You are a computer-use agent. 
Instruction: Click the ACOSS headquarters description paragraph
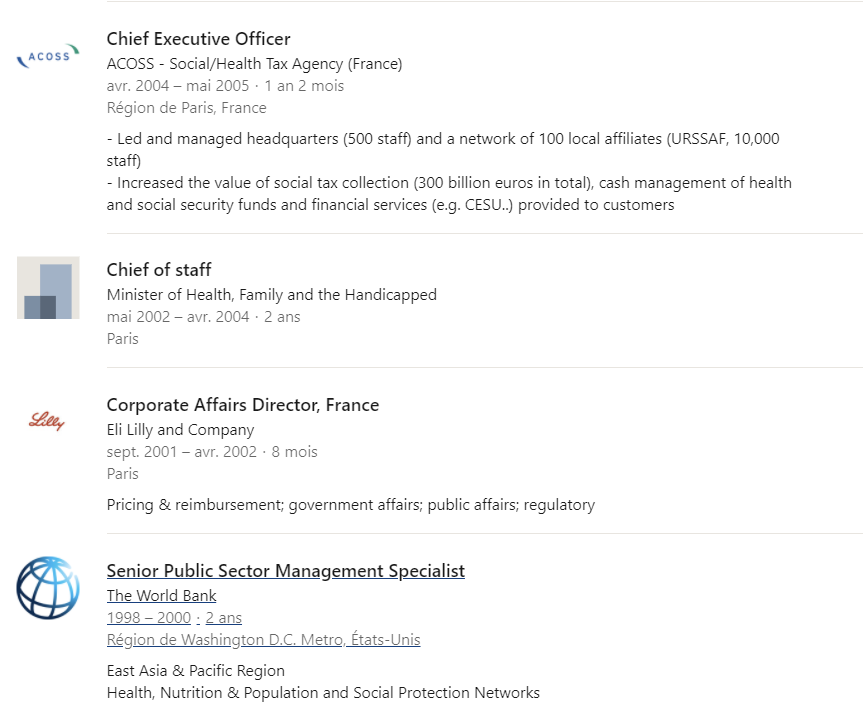(448, 172)
